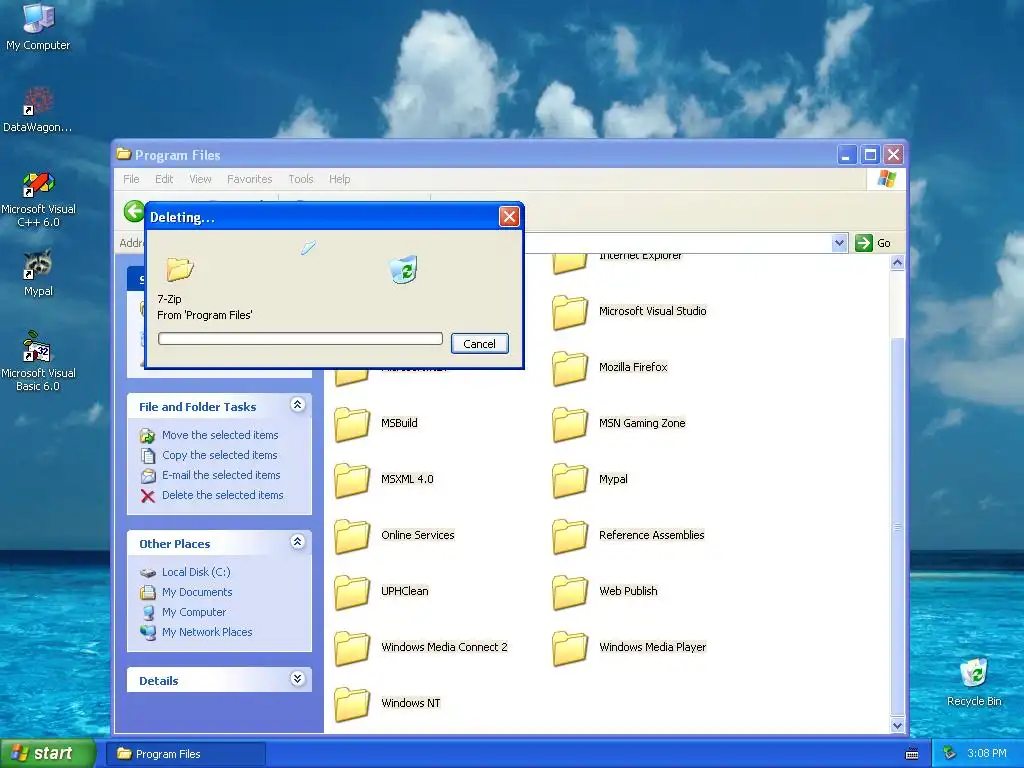Open the File menu
This screenshot has width=1024, height=768.
[131, 179]
